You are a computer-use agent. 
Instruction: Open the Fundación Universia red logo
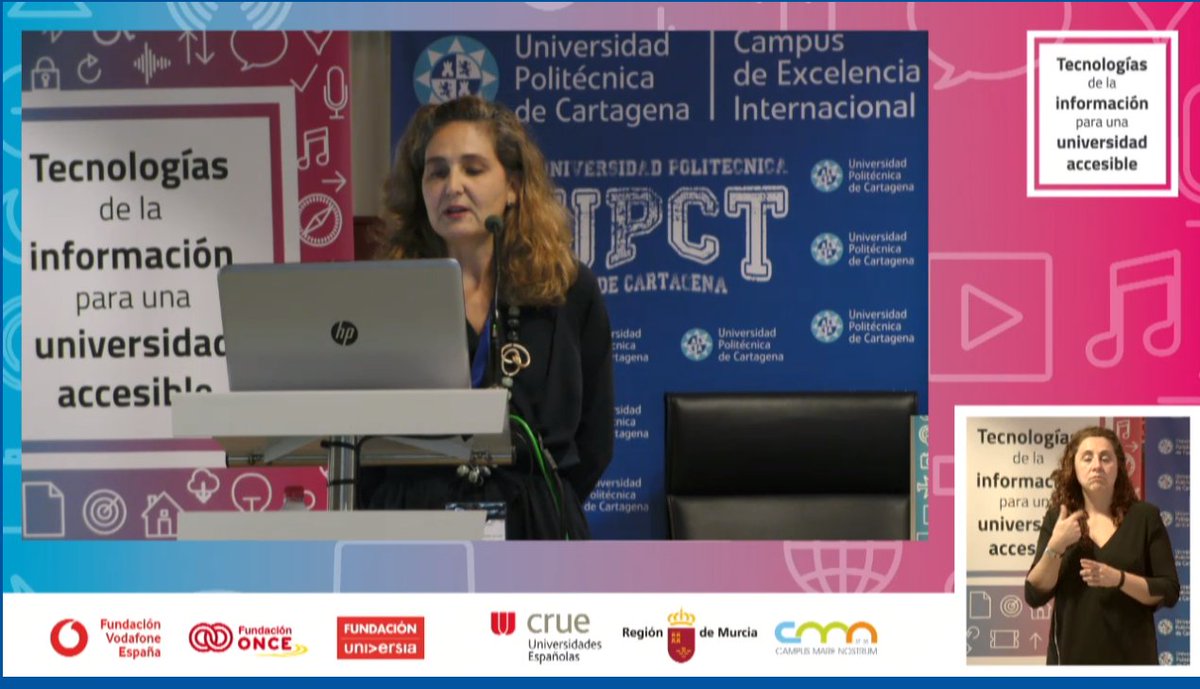point(380,638)
